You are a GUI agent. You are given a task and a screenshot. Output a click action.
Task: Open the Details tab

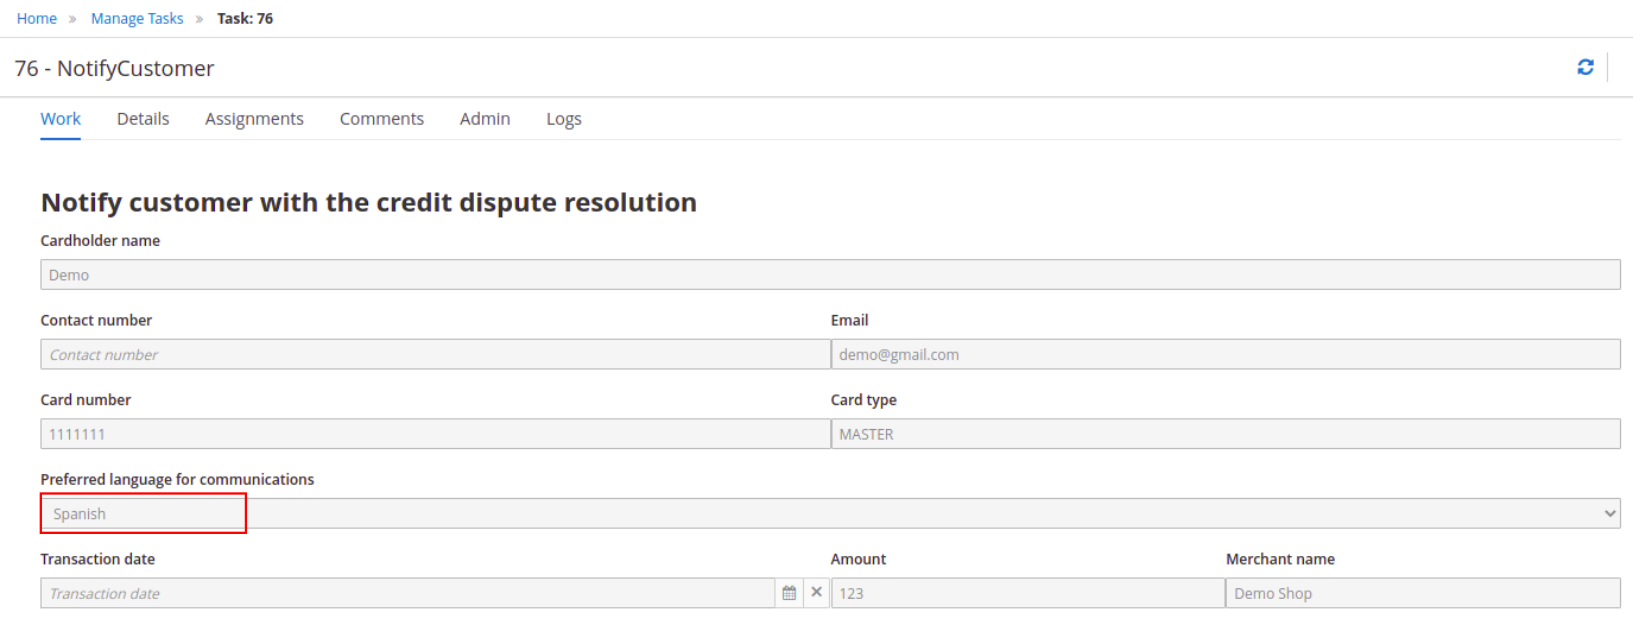pyautogui.click(x=143, y=119)
